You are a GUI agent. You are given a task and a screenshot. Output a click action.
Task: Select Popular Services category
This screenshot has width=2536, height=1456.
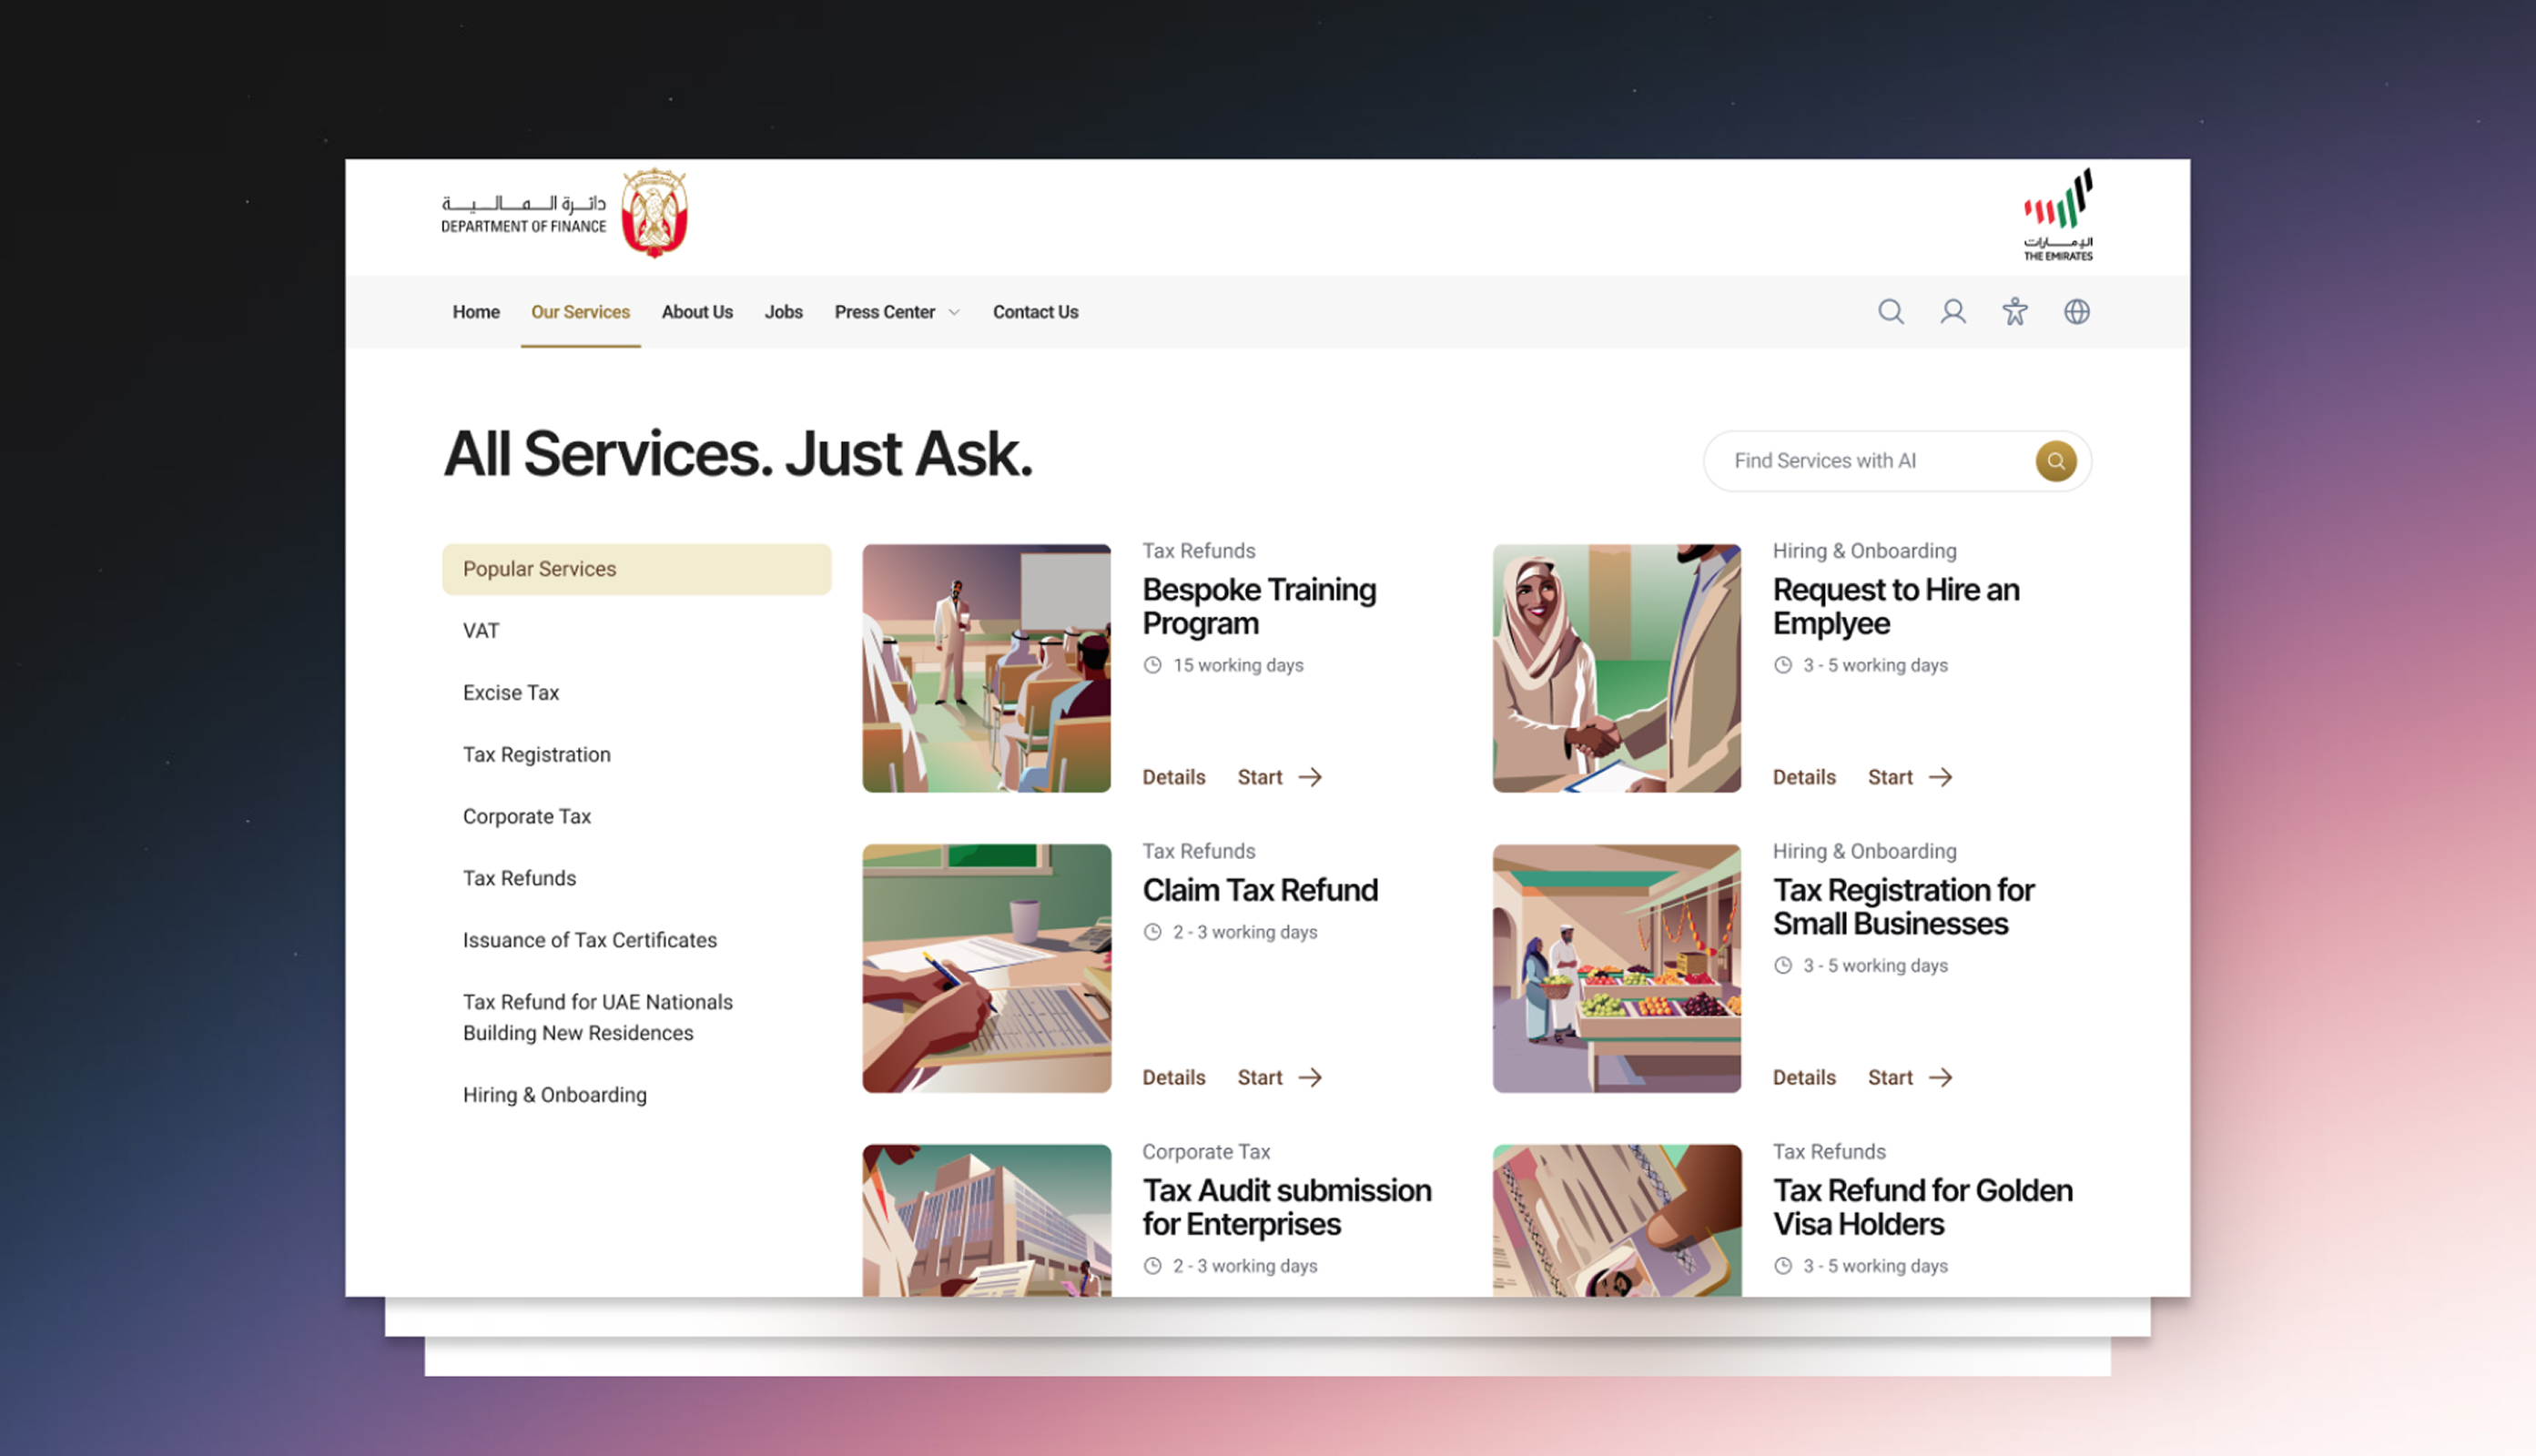[636, 569]
